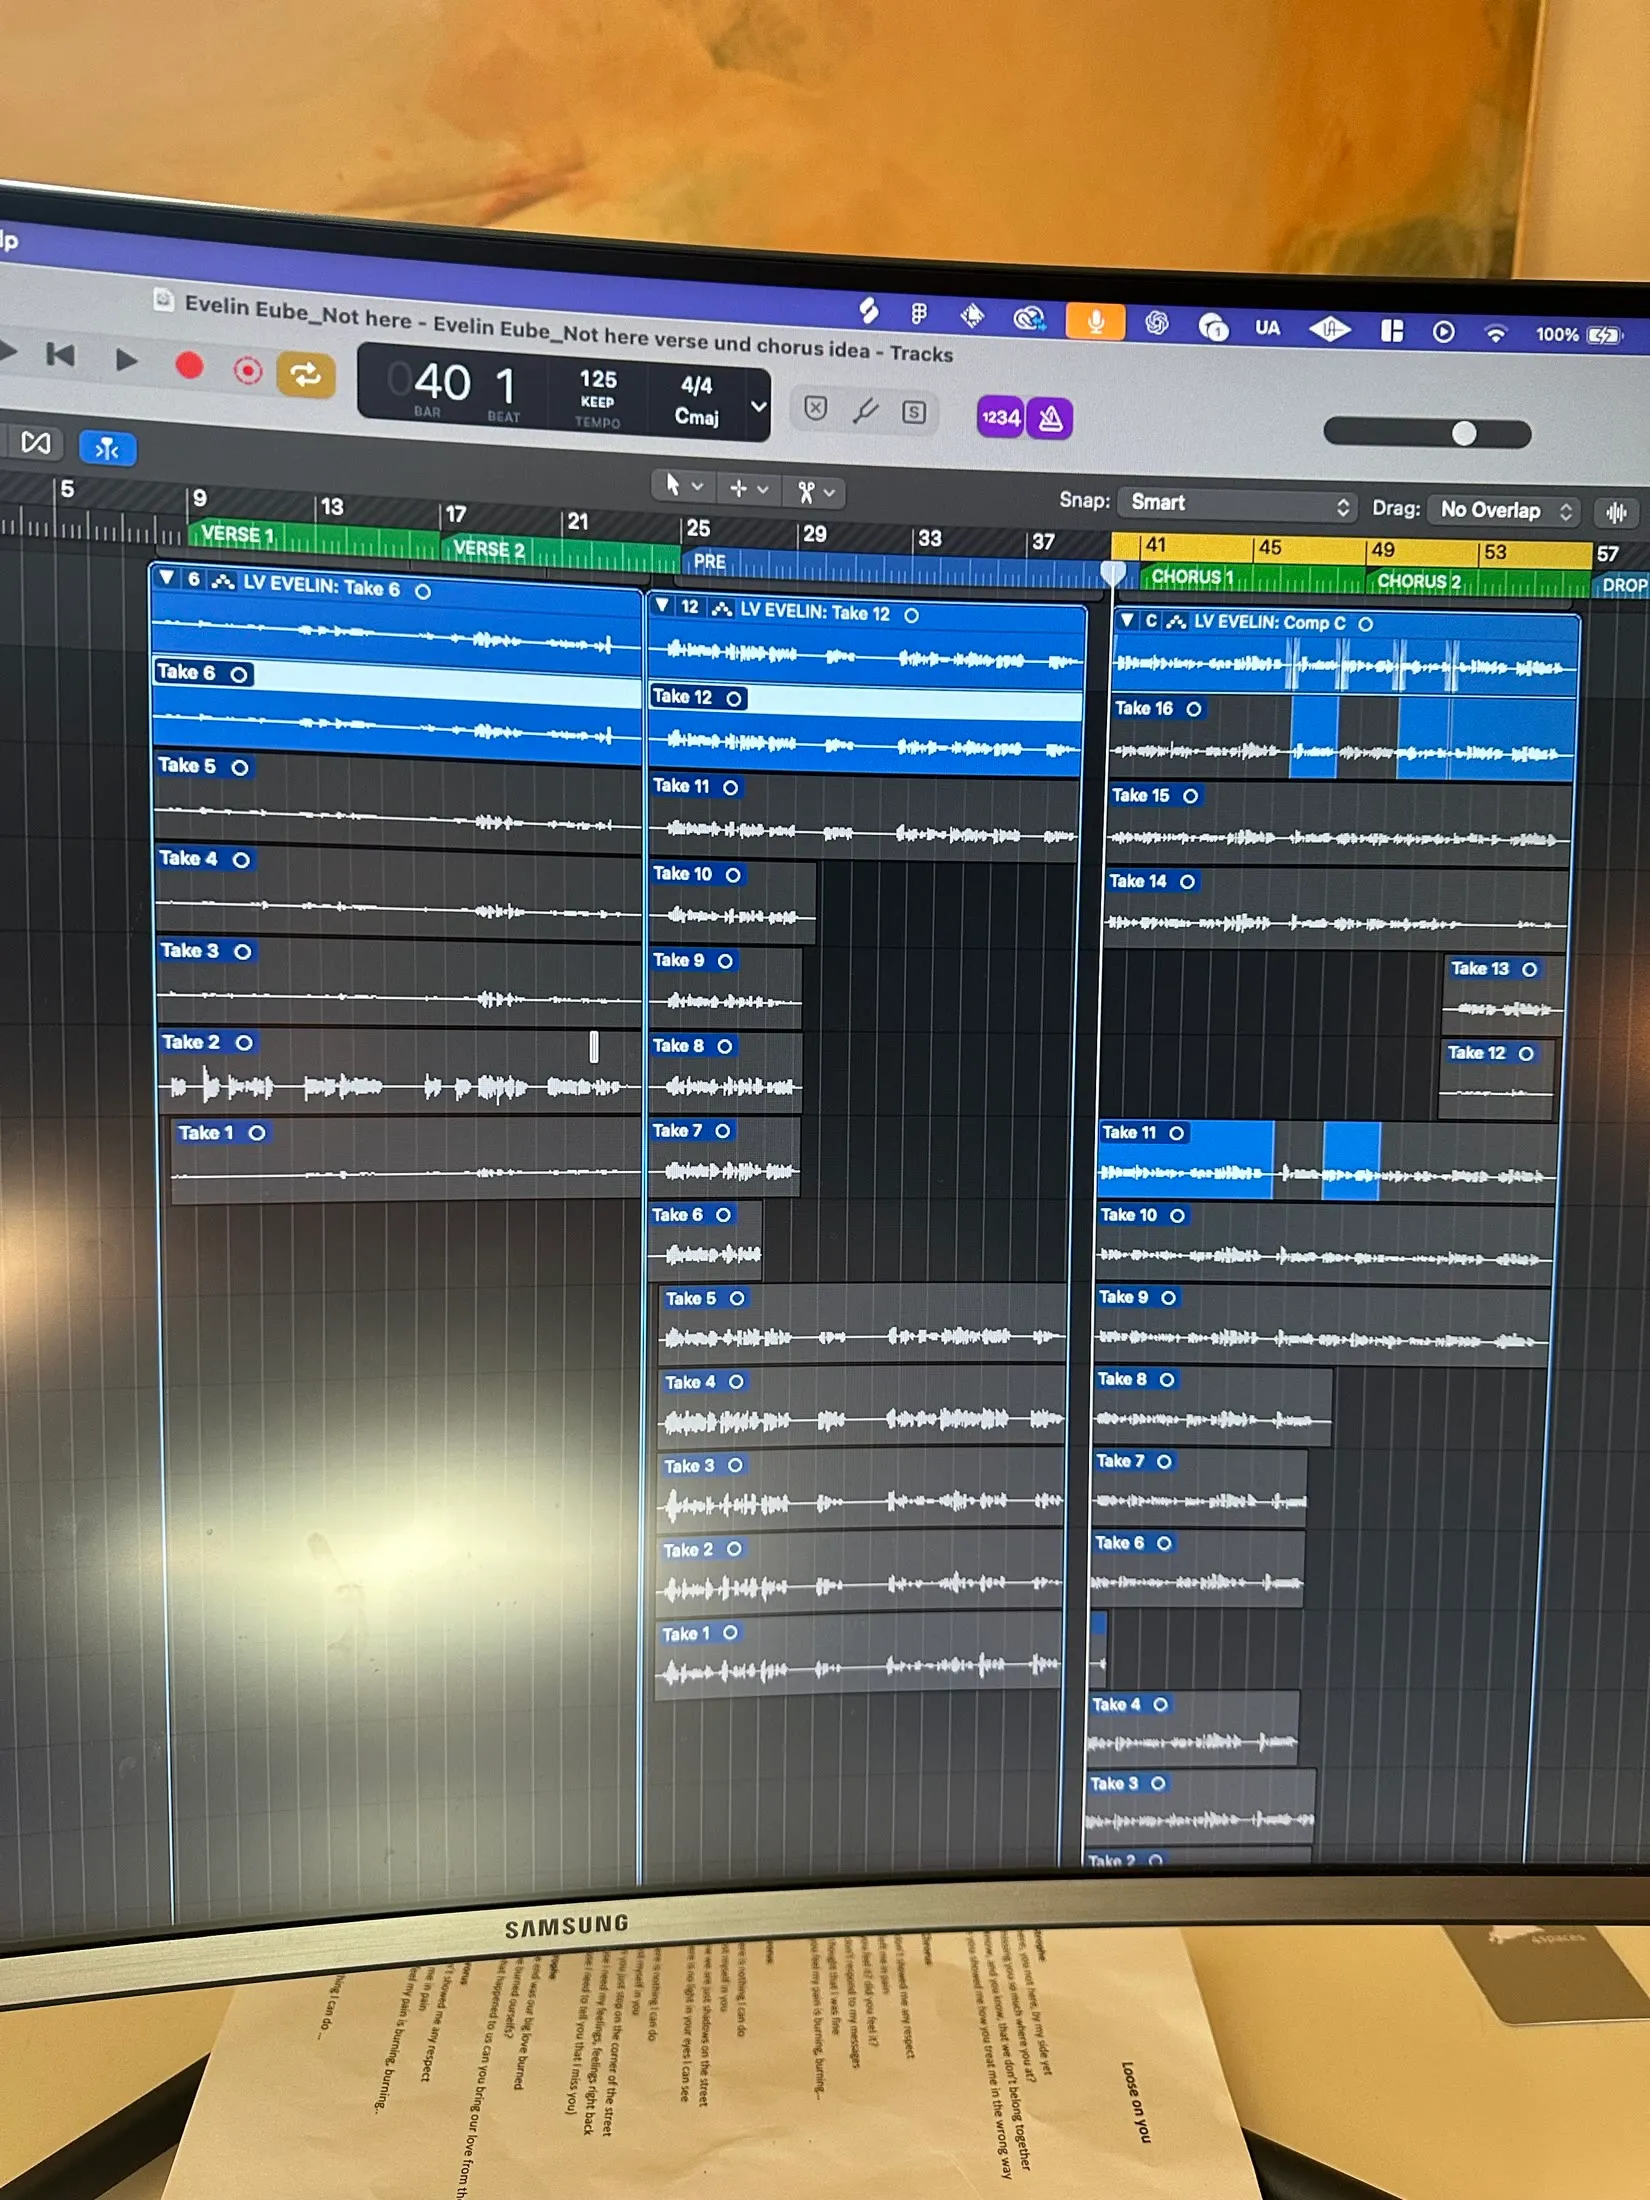Open the scissors tool menu
The width and height of the screenshot is (1650, 2200).
click(815, 491)
